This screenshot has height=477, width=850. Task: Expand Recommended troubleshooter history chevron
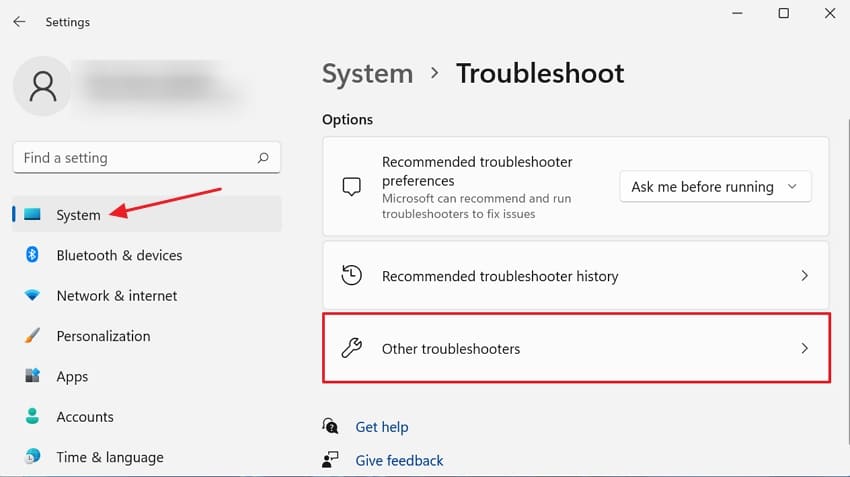point(804,276)
